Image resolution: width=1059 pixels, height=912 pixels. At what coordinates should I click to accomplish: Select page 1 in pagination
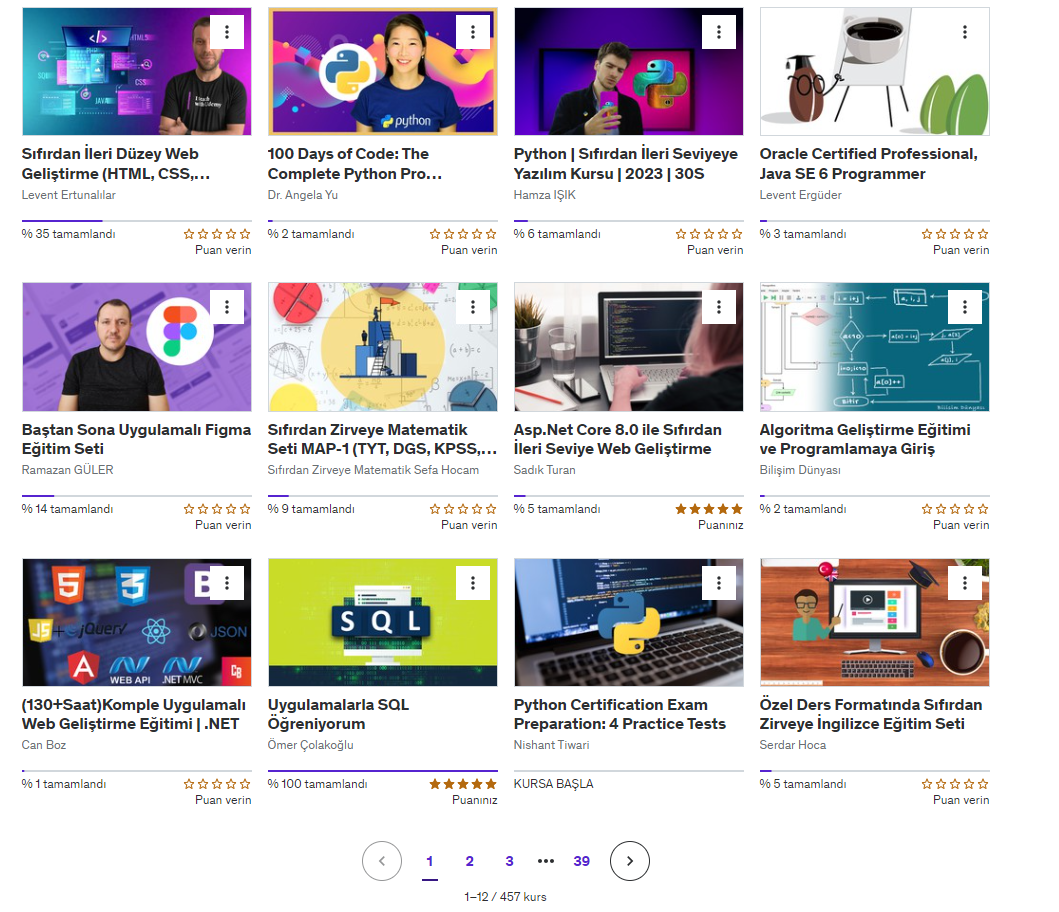click(x=430, y=861)
